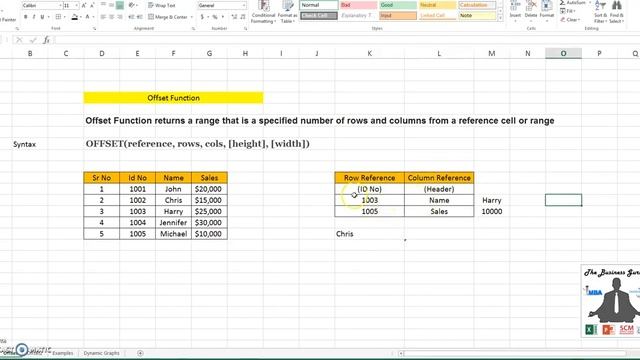Select the yellow Offset Function title cell
This screenshot has height=360, width=640.
pyautogui.click(x=173, y=98)
